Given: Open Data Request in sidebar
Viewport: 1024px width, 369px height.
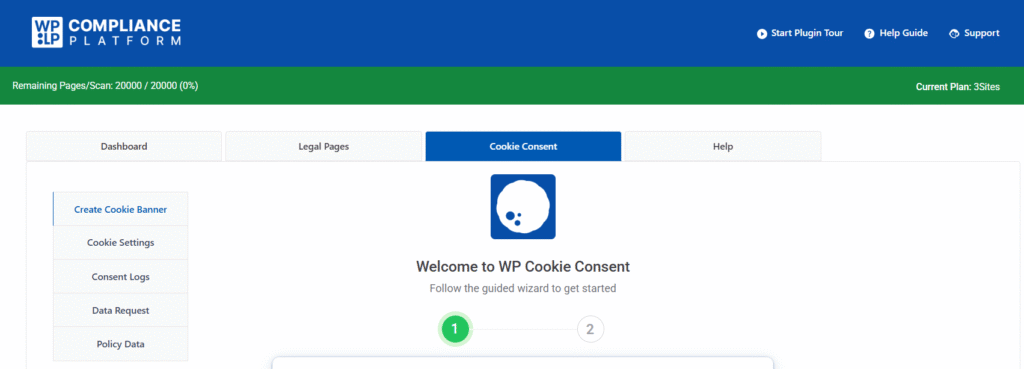Looking at the screenshot, I should pos(120,310).
